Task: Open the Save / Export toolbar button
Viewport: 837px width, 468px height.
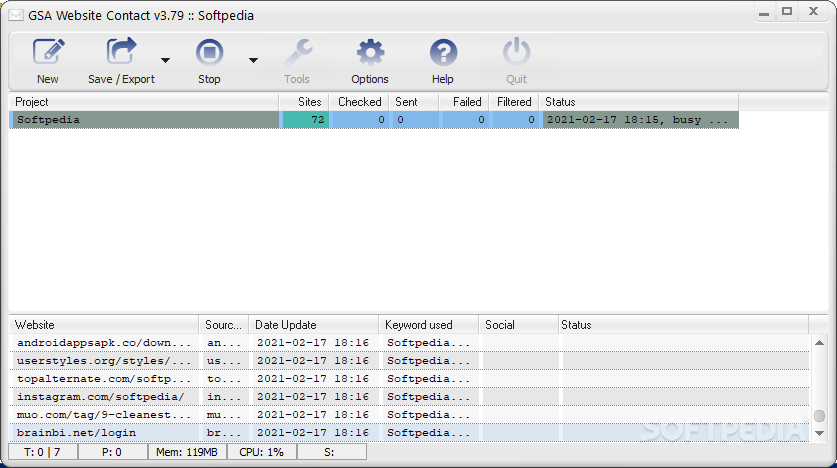Action: 121,61
